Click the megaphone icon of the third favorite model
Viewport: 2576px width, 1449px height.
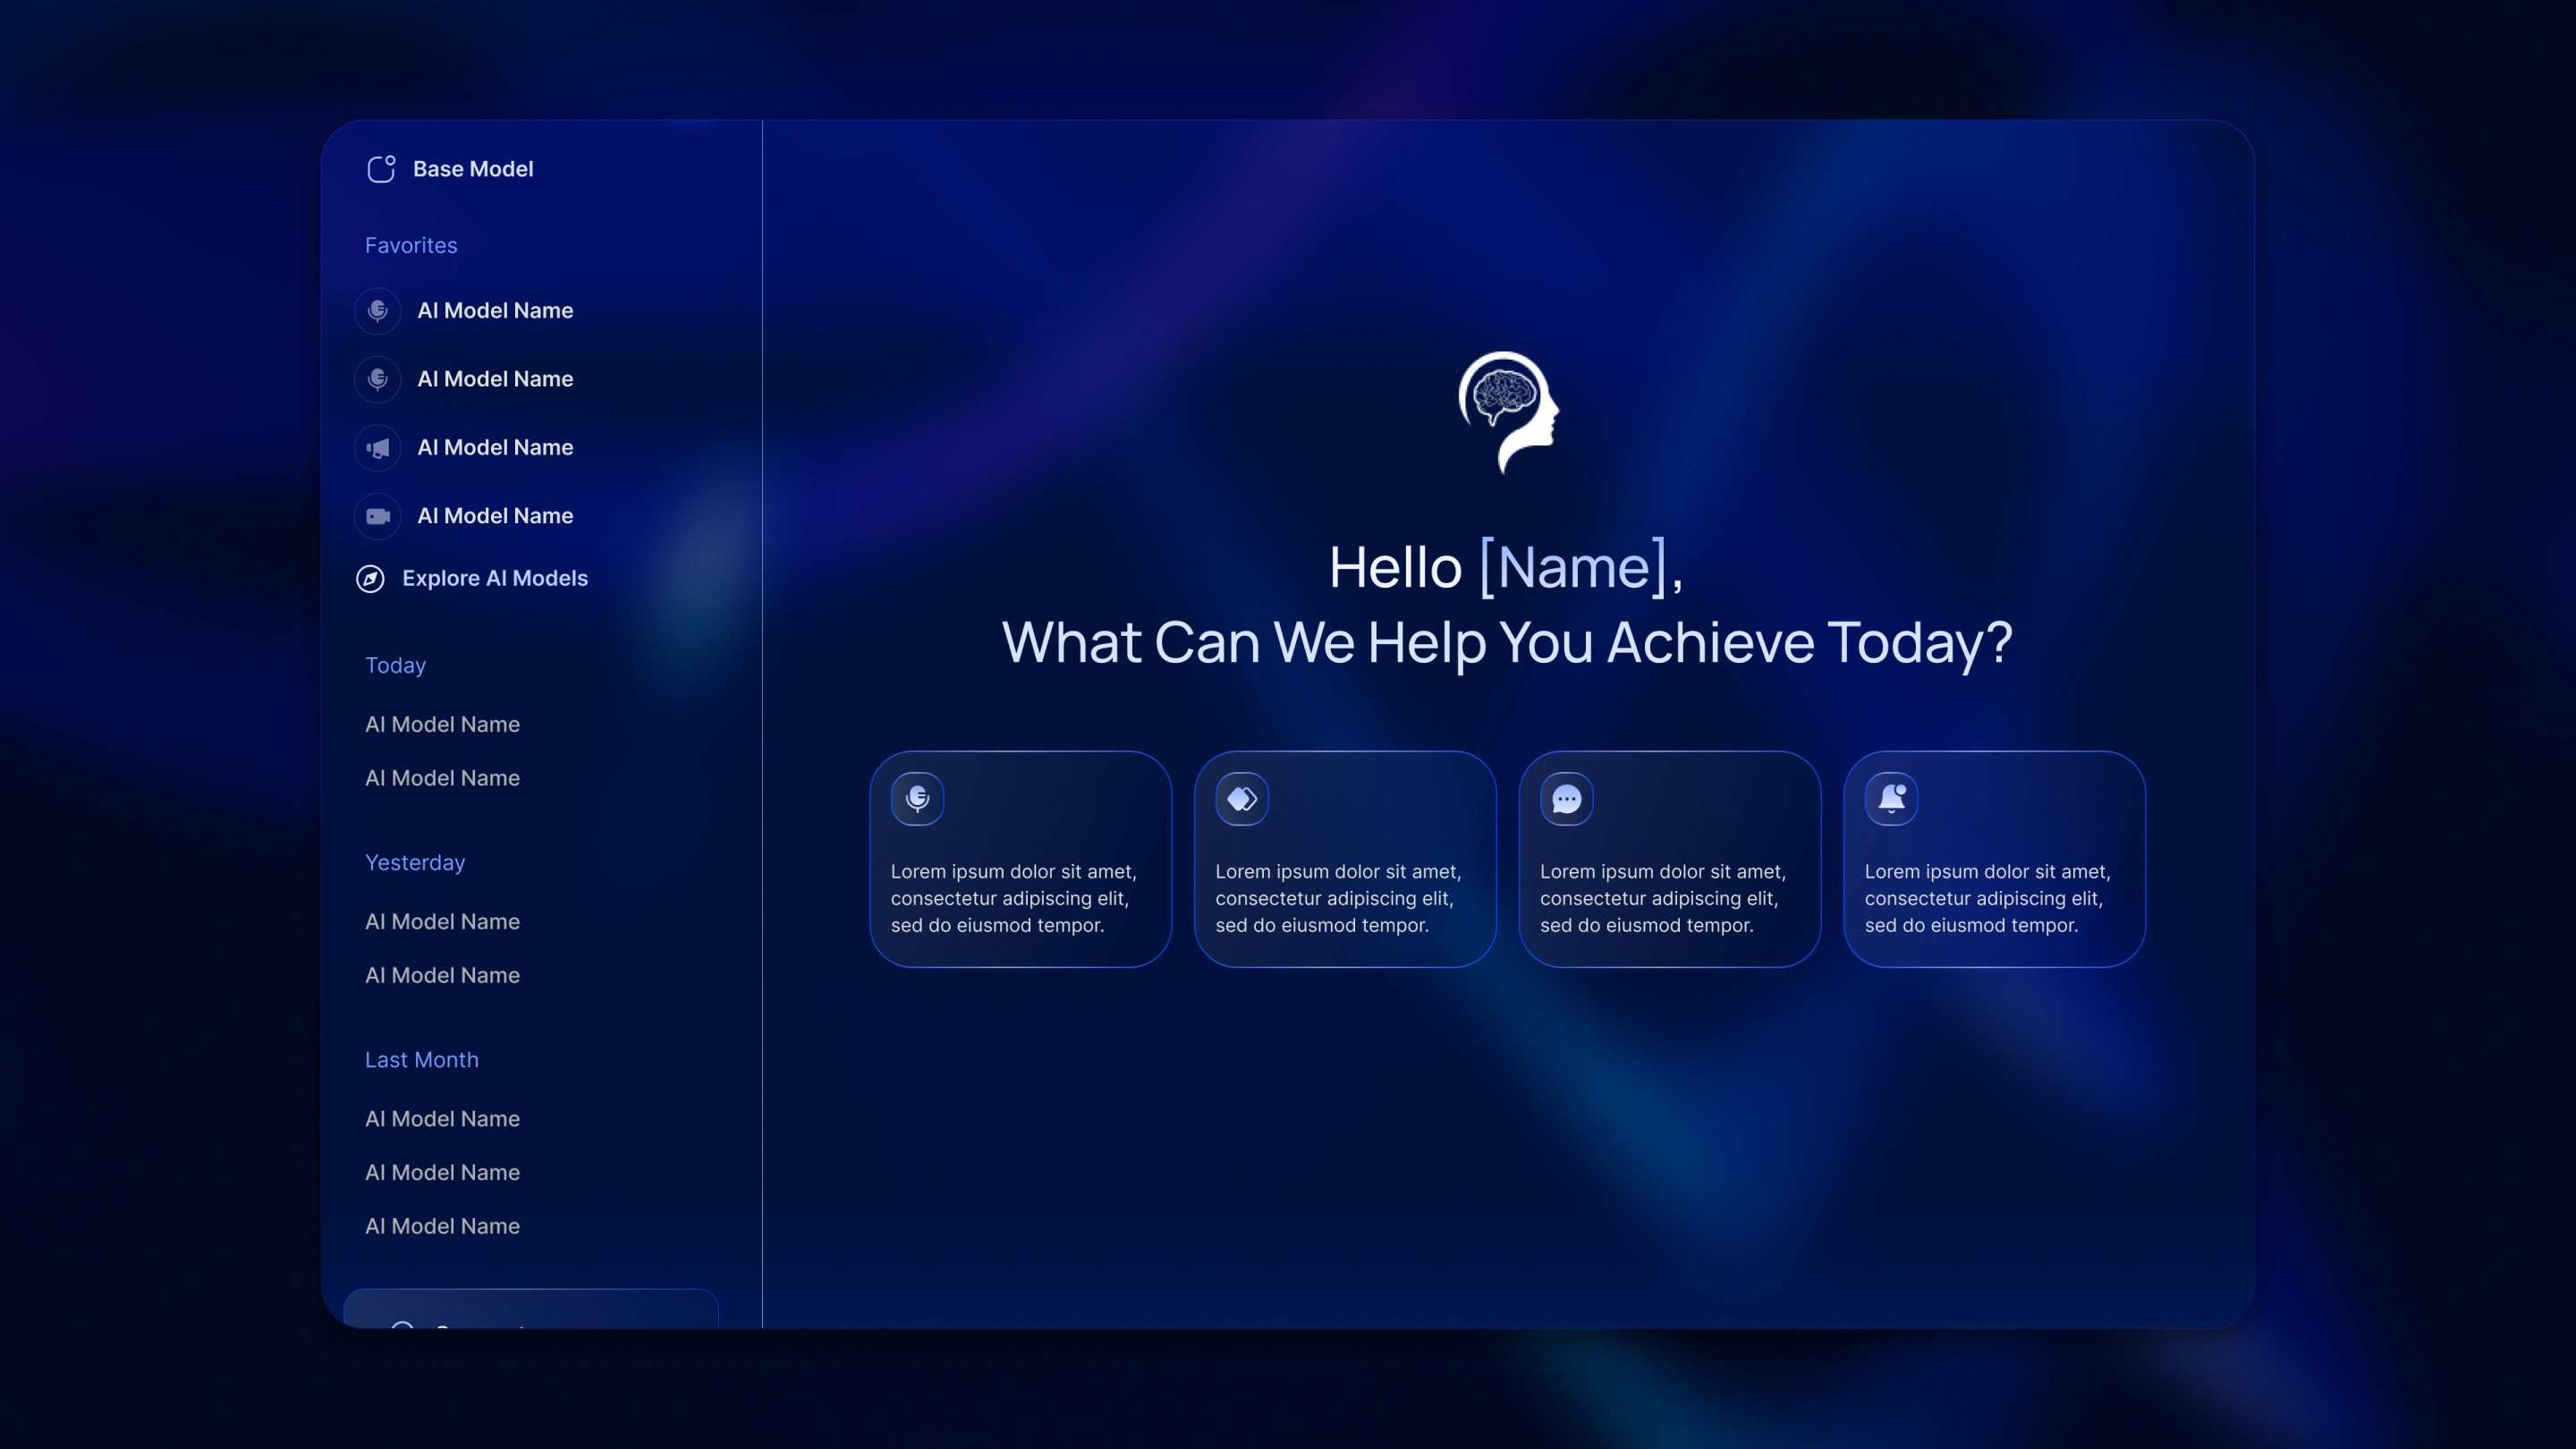pyautogui.click(x=378, y=448)
